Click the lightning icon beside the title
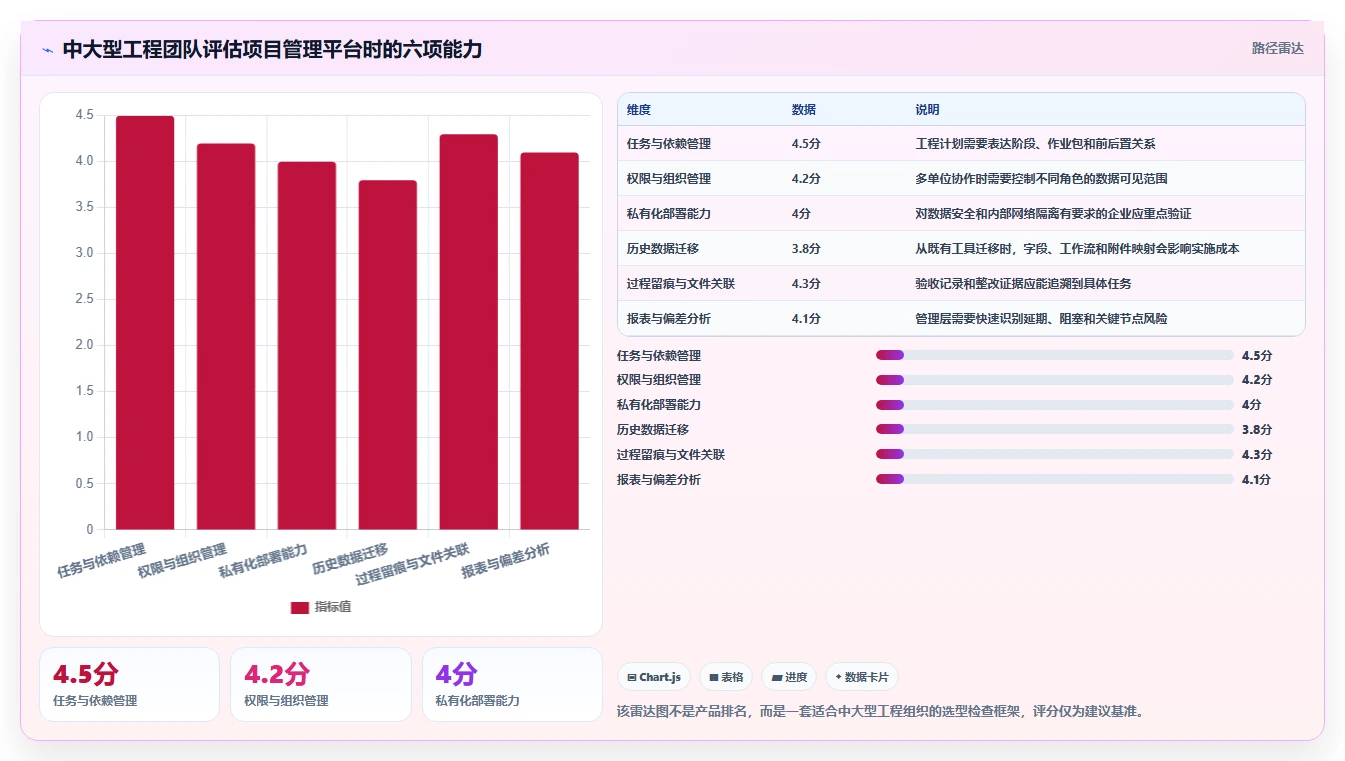1345x761 pixels. coord(47,50)
